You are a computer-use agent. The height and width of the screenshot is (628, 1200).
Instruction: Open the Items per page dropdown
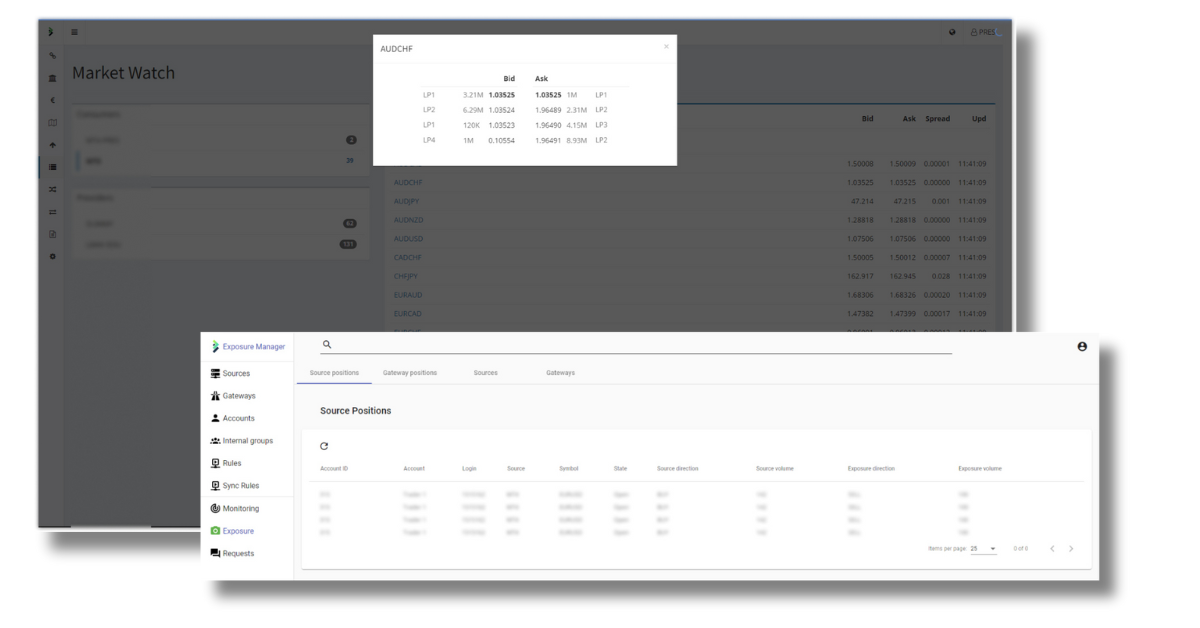[984, 548]
